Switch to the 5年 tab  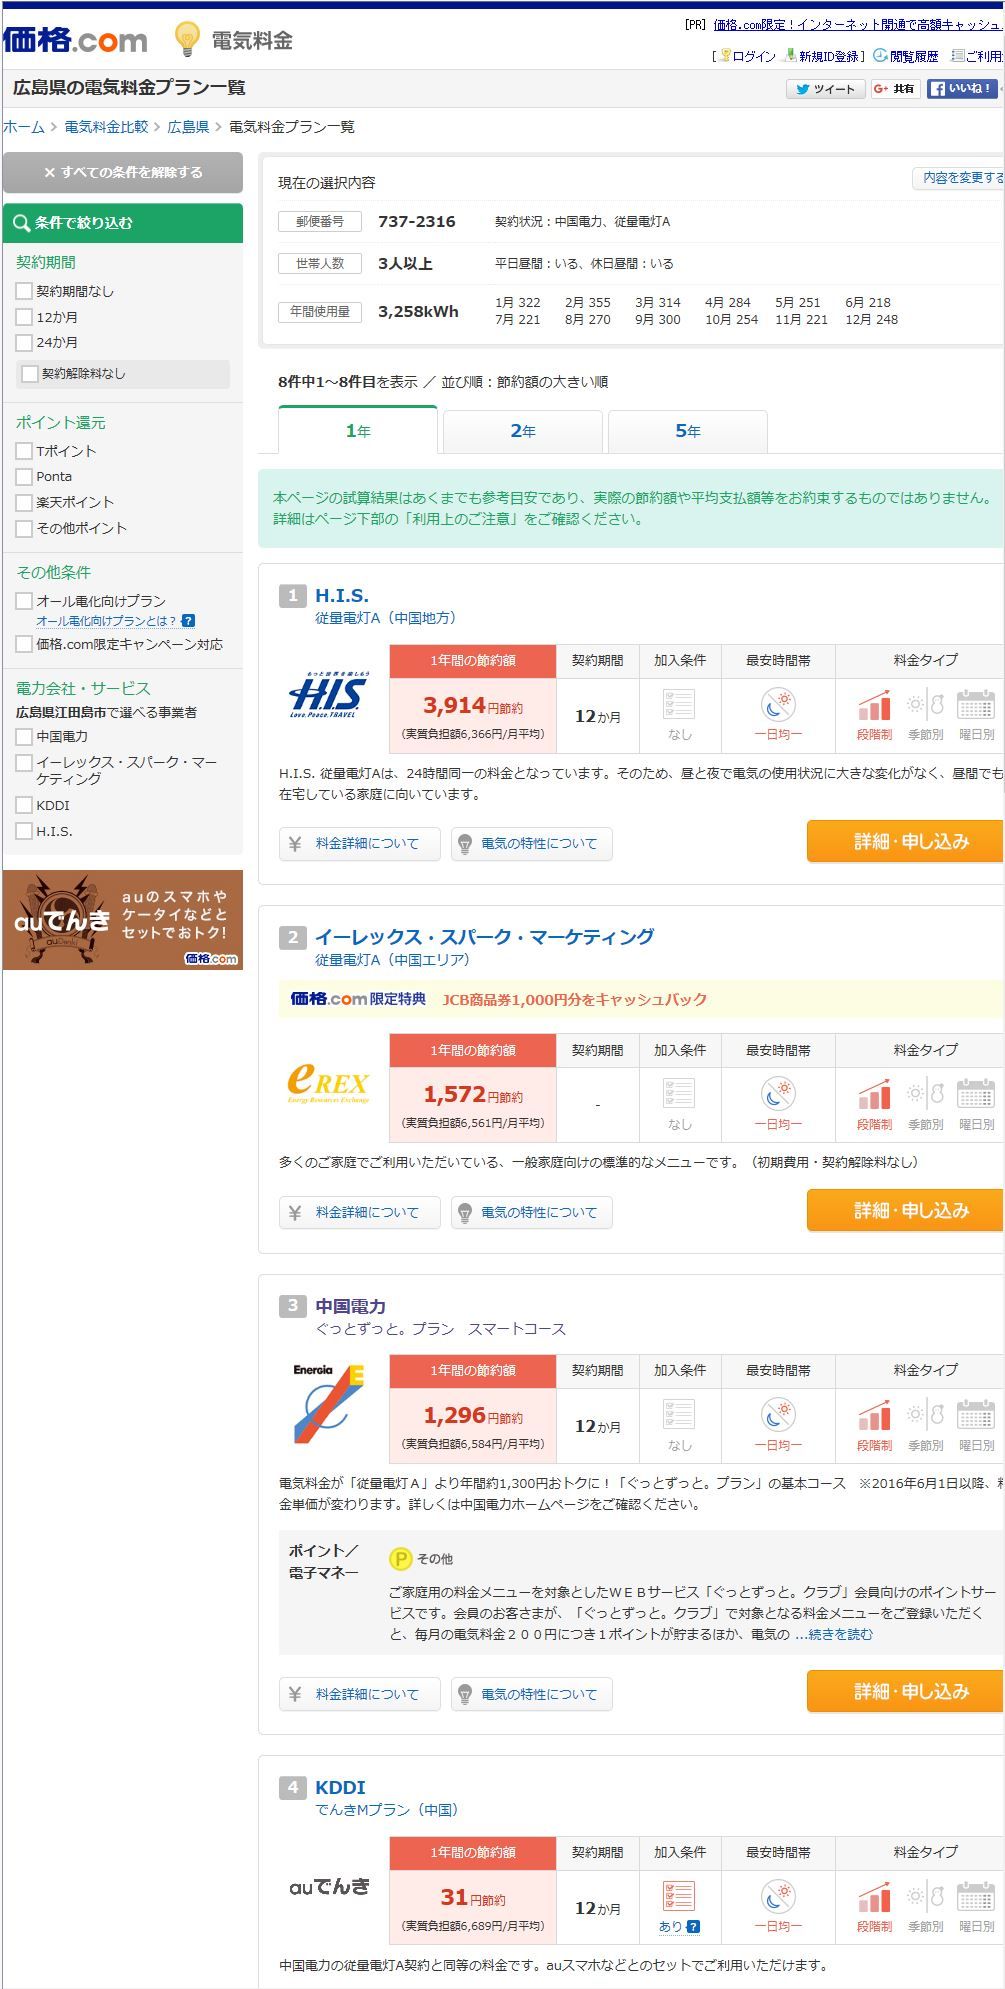tap(688, 431)
